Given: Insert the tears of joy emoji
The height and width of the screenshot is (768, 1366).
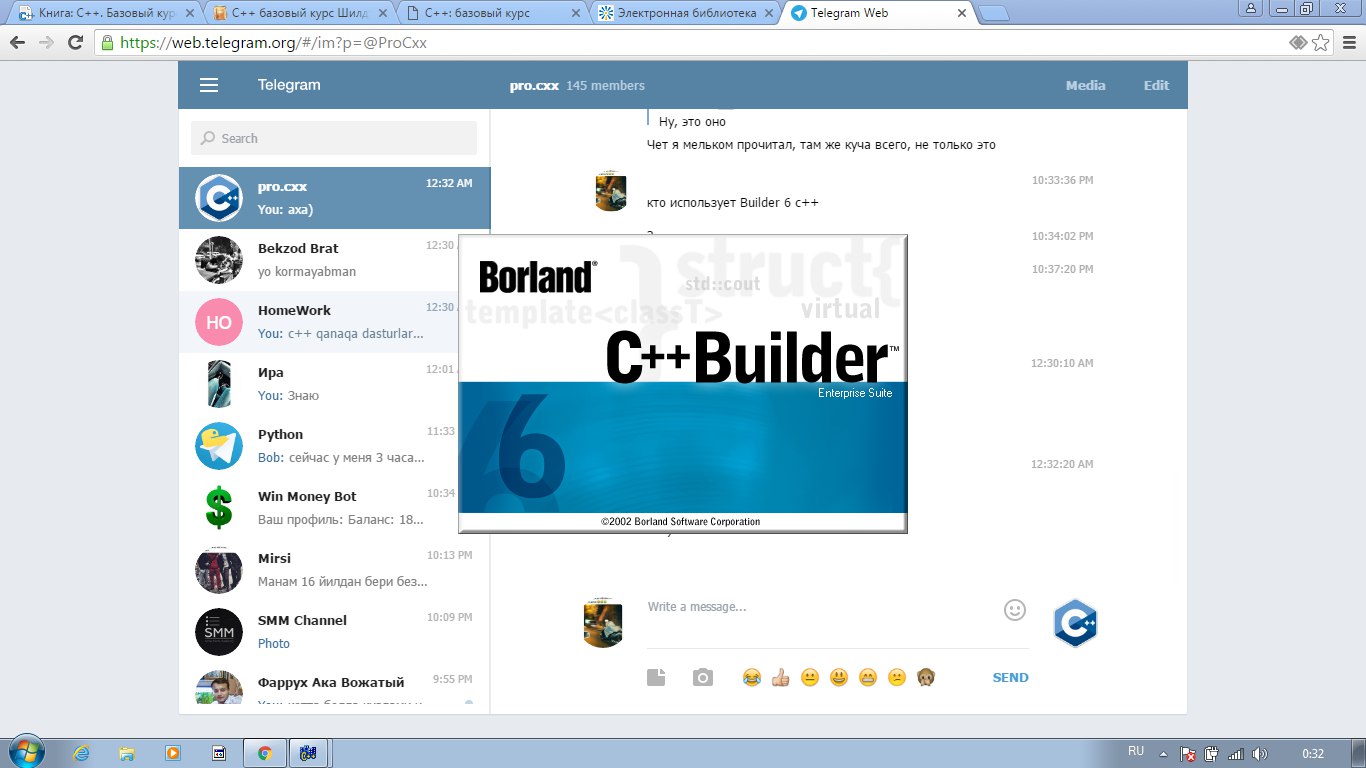Looking at the screenshot, I should click(752, 677).
